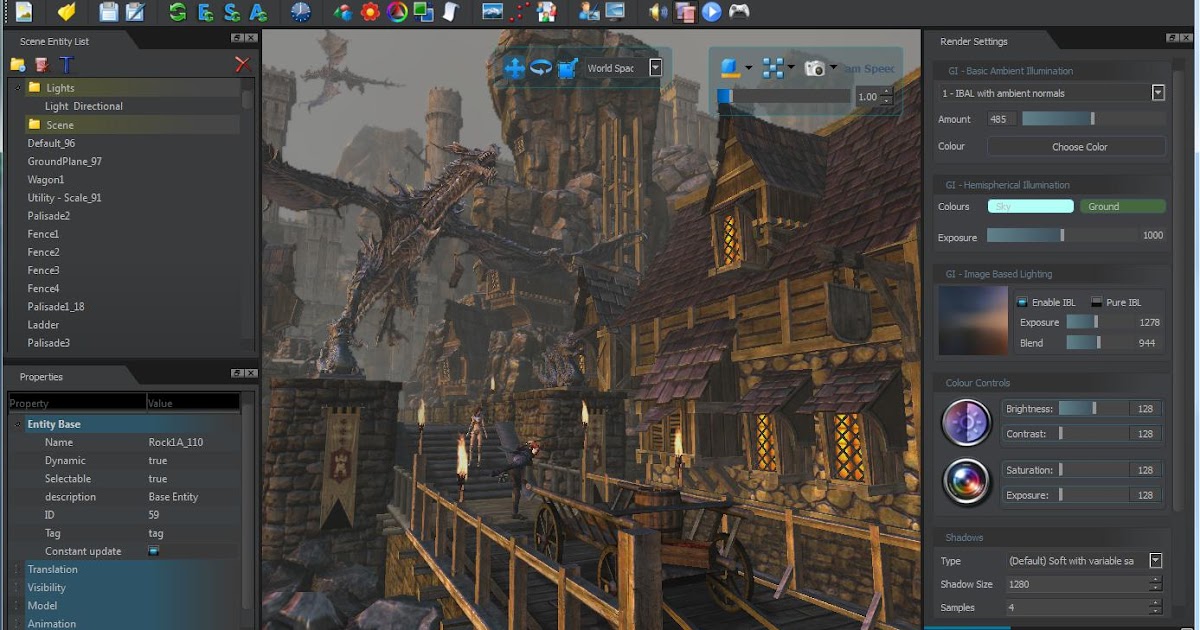The width and height of the screenshot is (1200, 630).
Task: Click the red X delete entity icon
Action: (242, 64)
